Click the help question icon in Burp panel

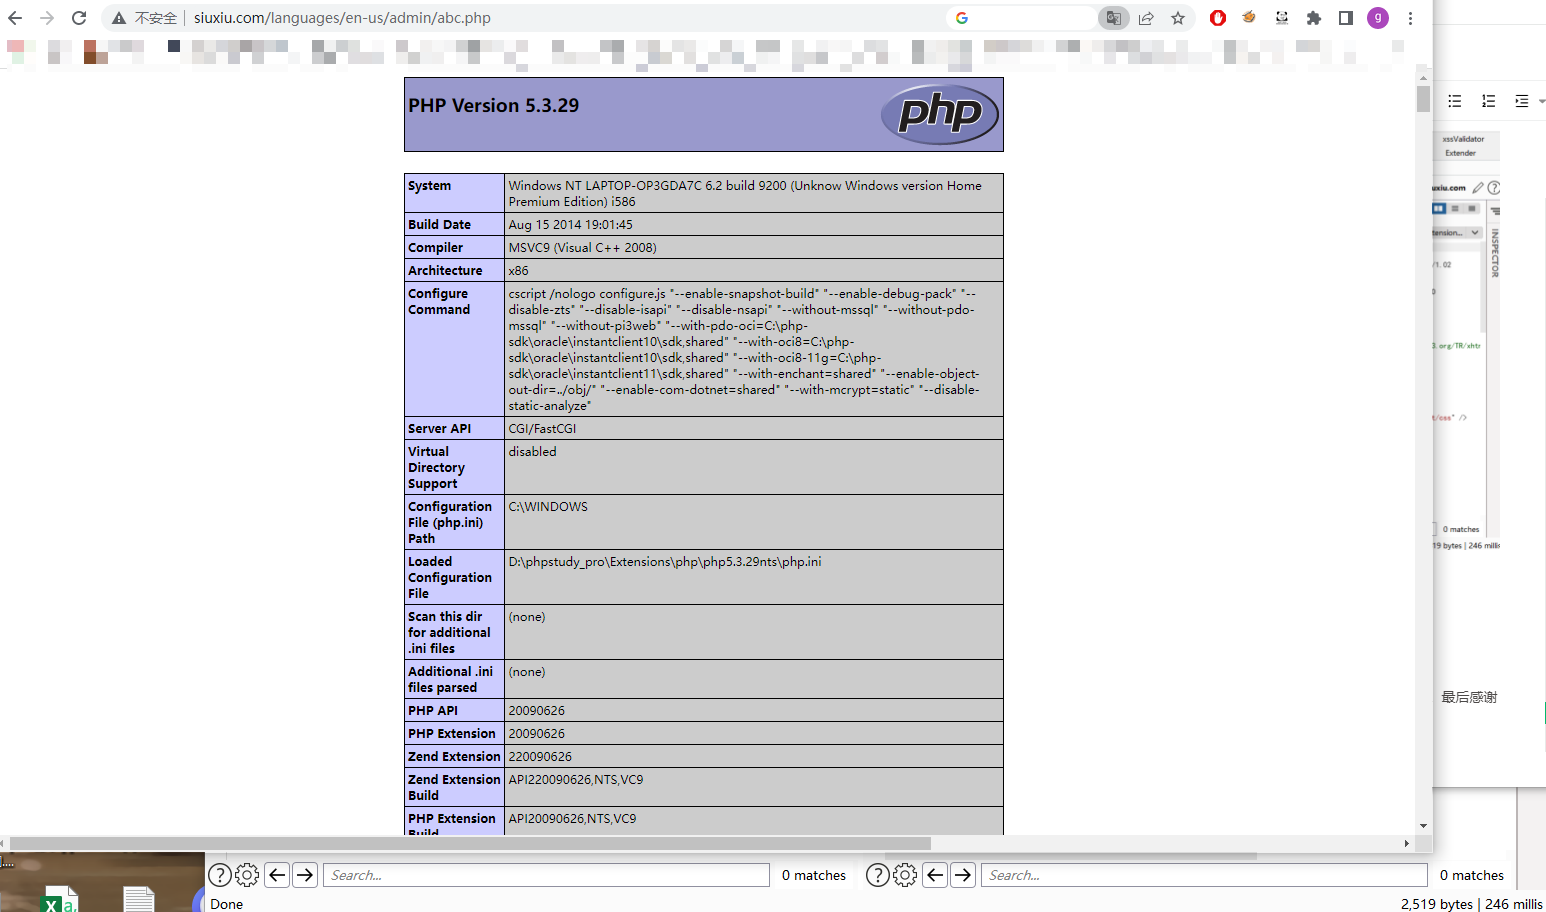point(1494,188)
